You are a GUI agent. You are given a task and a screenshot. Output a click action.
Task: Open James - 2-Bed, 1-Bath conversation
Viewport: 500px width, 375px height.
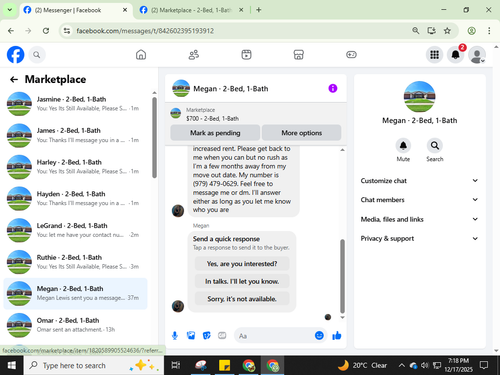pos(76,135)
